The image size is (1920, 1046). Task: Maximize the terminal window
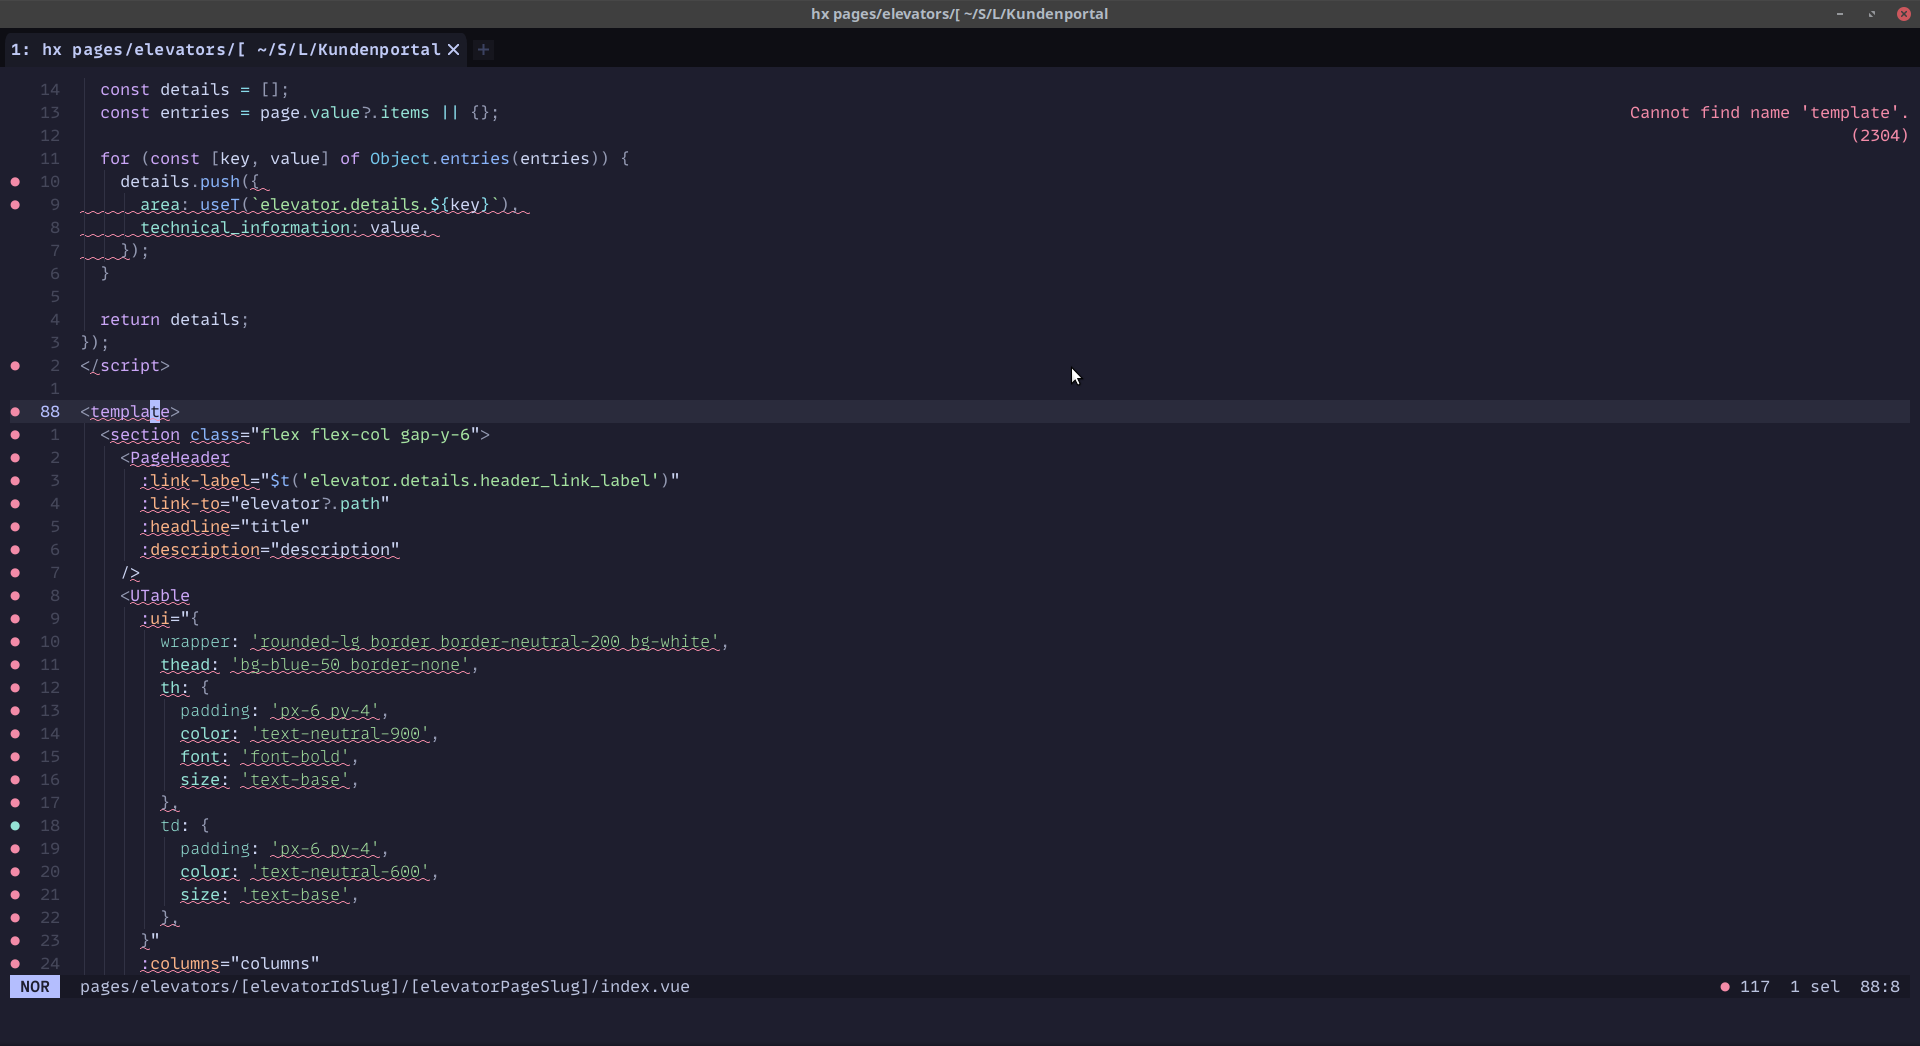pos(1872,14)
